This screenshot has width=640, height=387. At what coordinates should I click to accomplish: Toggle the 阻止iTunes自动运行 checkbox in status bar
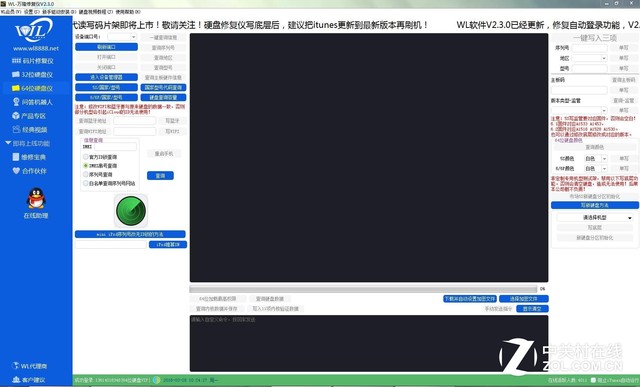[593, 380]
